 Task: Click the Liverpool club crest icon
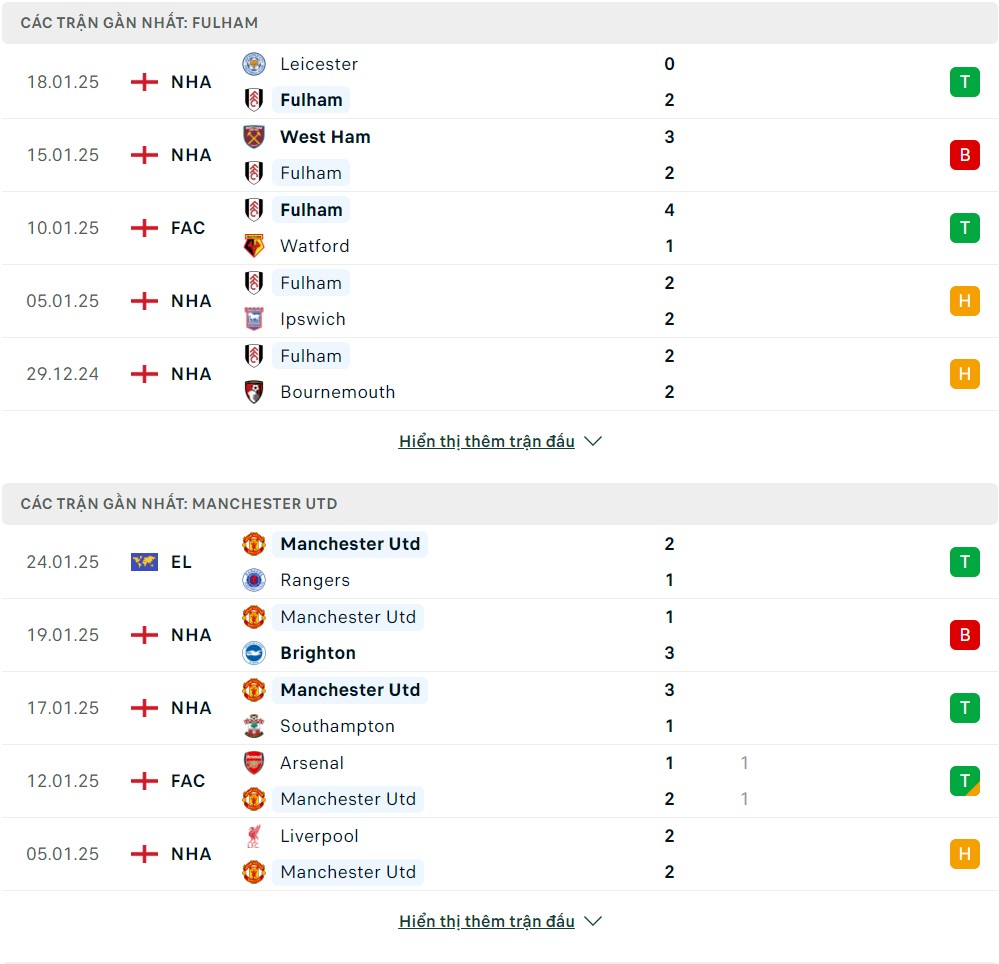[254, 836]
